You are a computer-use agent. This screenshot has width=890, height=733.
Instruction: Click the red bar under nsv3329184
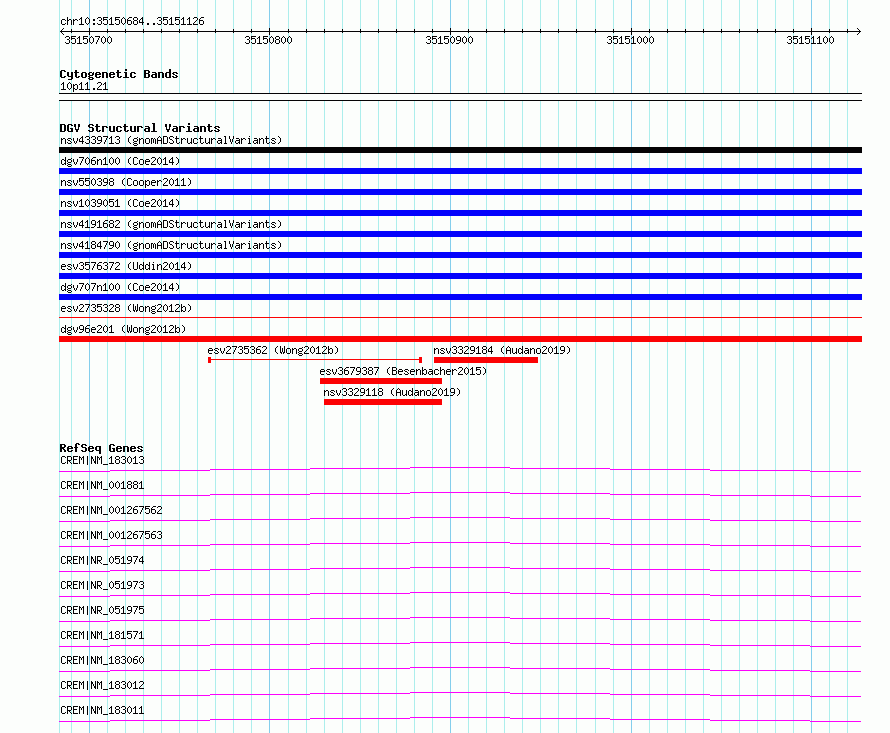(486, 360)
